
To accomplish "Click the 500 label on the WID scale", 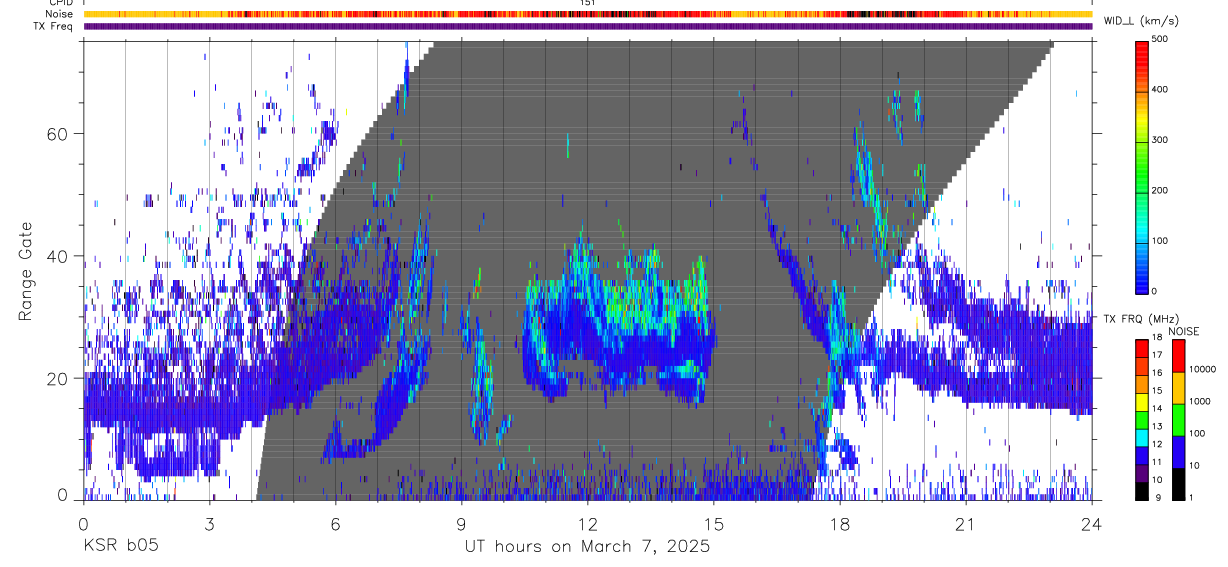I will [x=1162, y=40].
